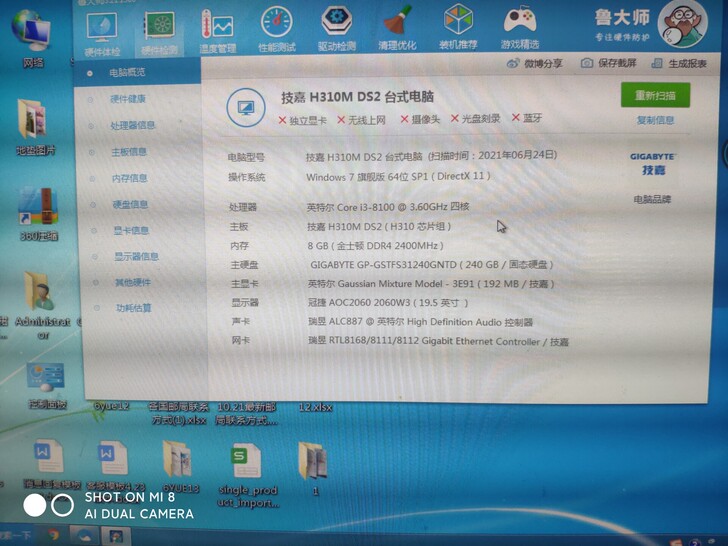Select the 硬件检测 toolbar icon

(159, 34)
